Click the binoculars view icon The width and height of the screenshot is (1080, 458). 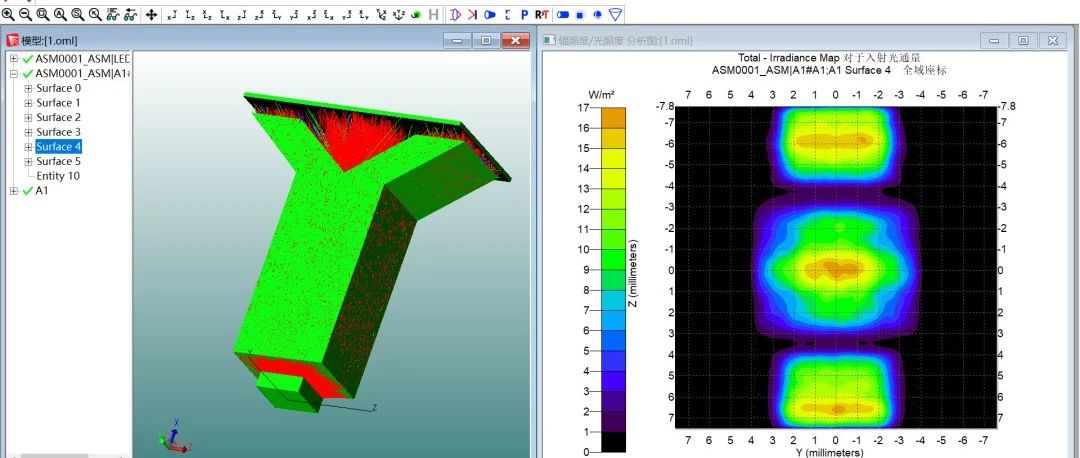(x=112, y=15)
